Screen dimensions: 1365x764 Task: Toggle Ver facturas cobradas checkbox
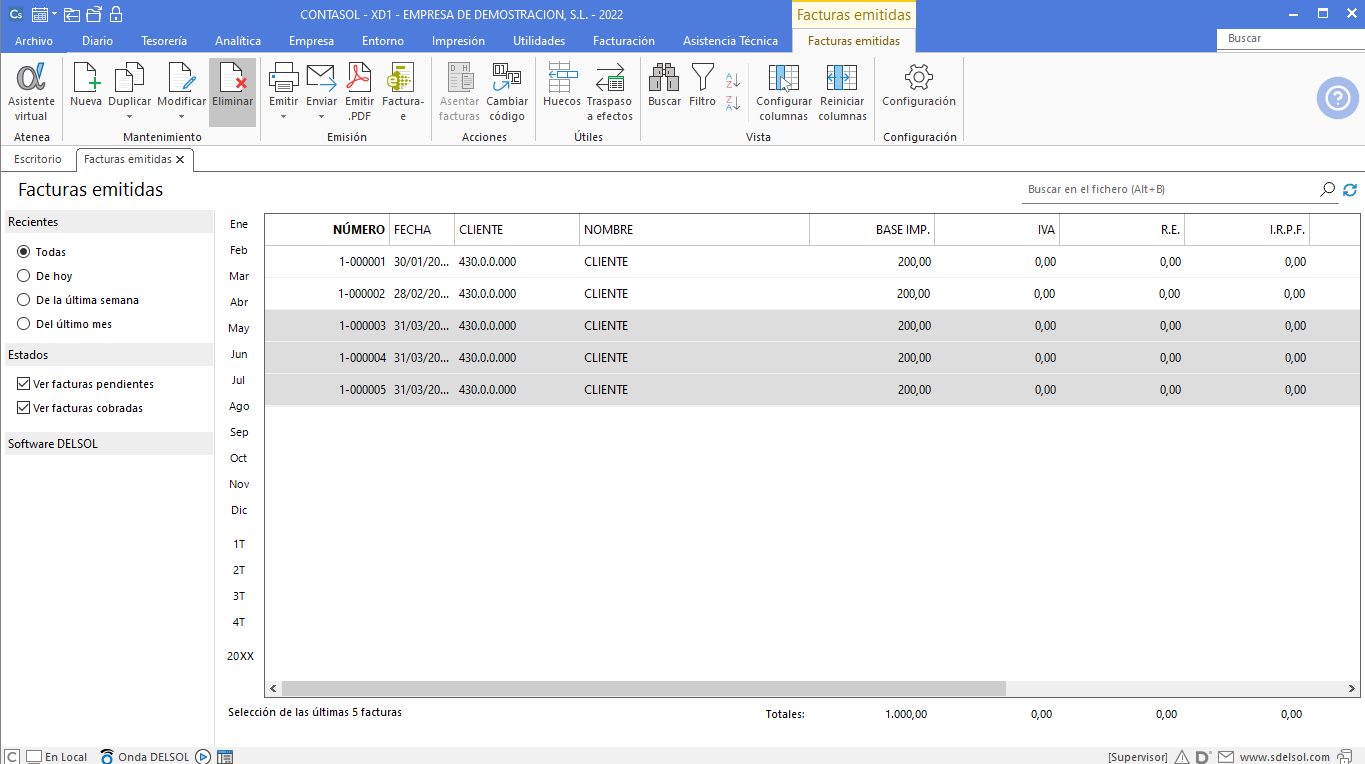(x=24, y=408)
